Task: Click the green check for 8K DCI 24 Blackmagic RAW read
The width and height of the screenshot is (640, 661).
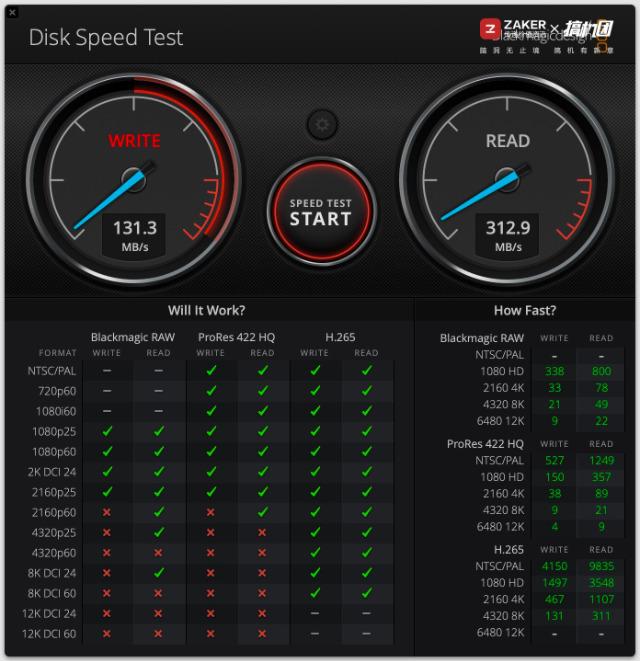Action: pyautogui.click(x=159, y=572)
